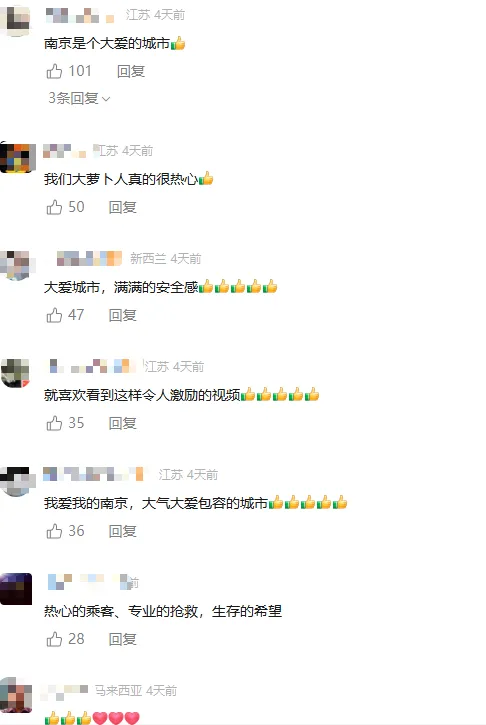This screenshot has width=486, height=725.
Task: Open the Malaysia commenter's avatar
Action: [16, 695]
